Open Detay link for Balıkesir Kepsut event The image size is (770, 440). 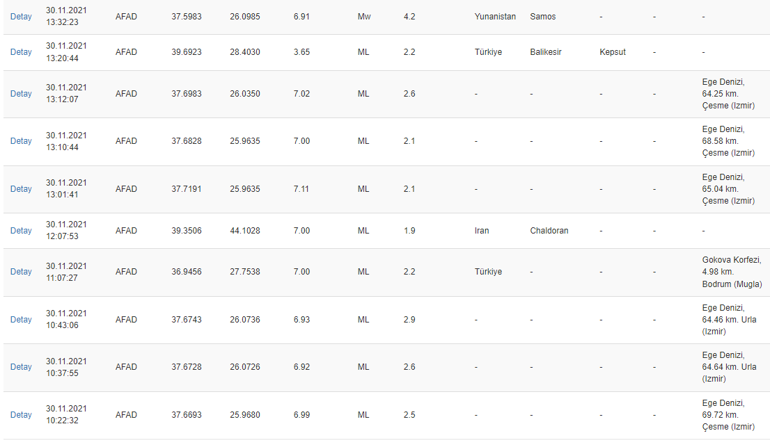tap(21, 52)
